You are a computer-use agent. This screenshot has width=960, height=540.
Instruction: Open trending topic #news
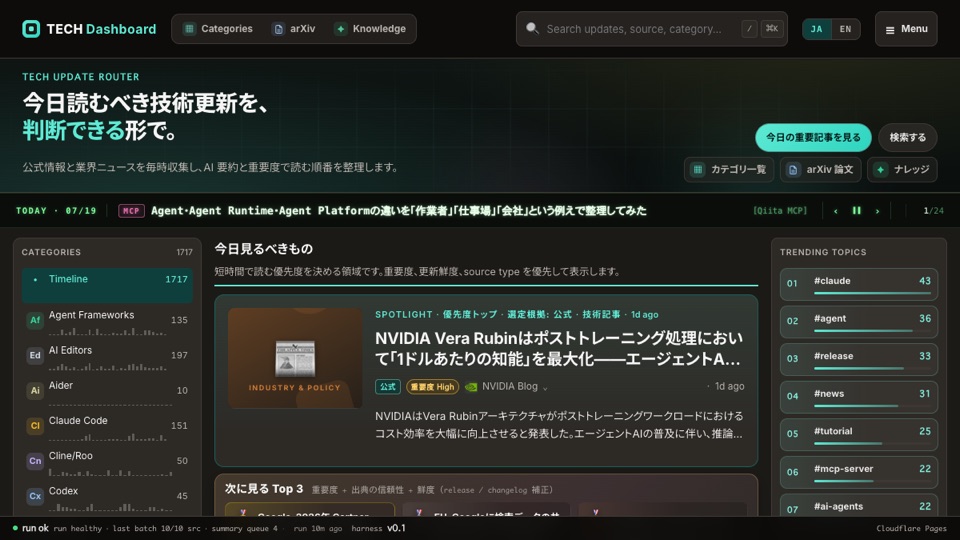[858, 397]
